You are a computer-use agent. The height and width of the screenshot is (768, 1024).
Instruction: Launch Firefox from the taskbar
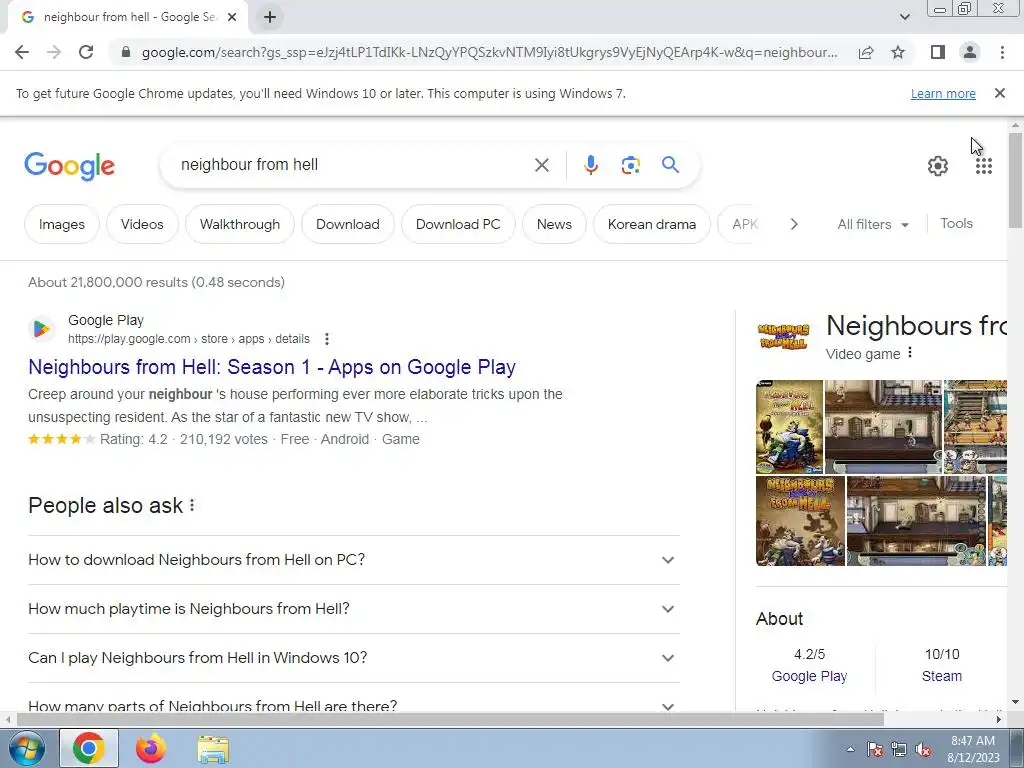tap(151, 748)
